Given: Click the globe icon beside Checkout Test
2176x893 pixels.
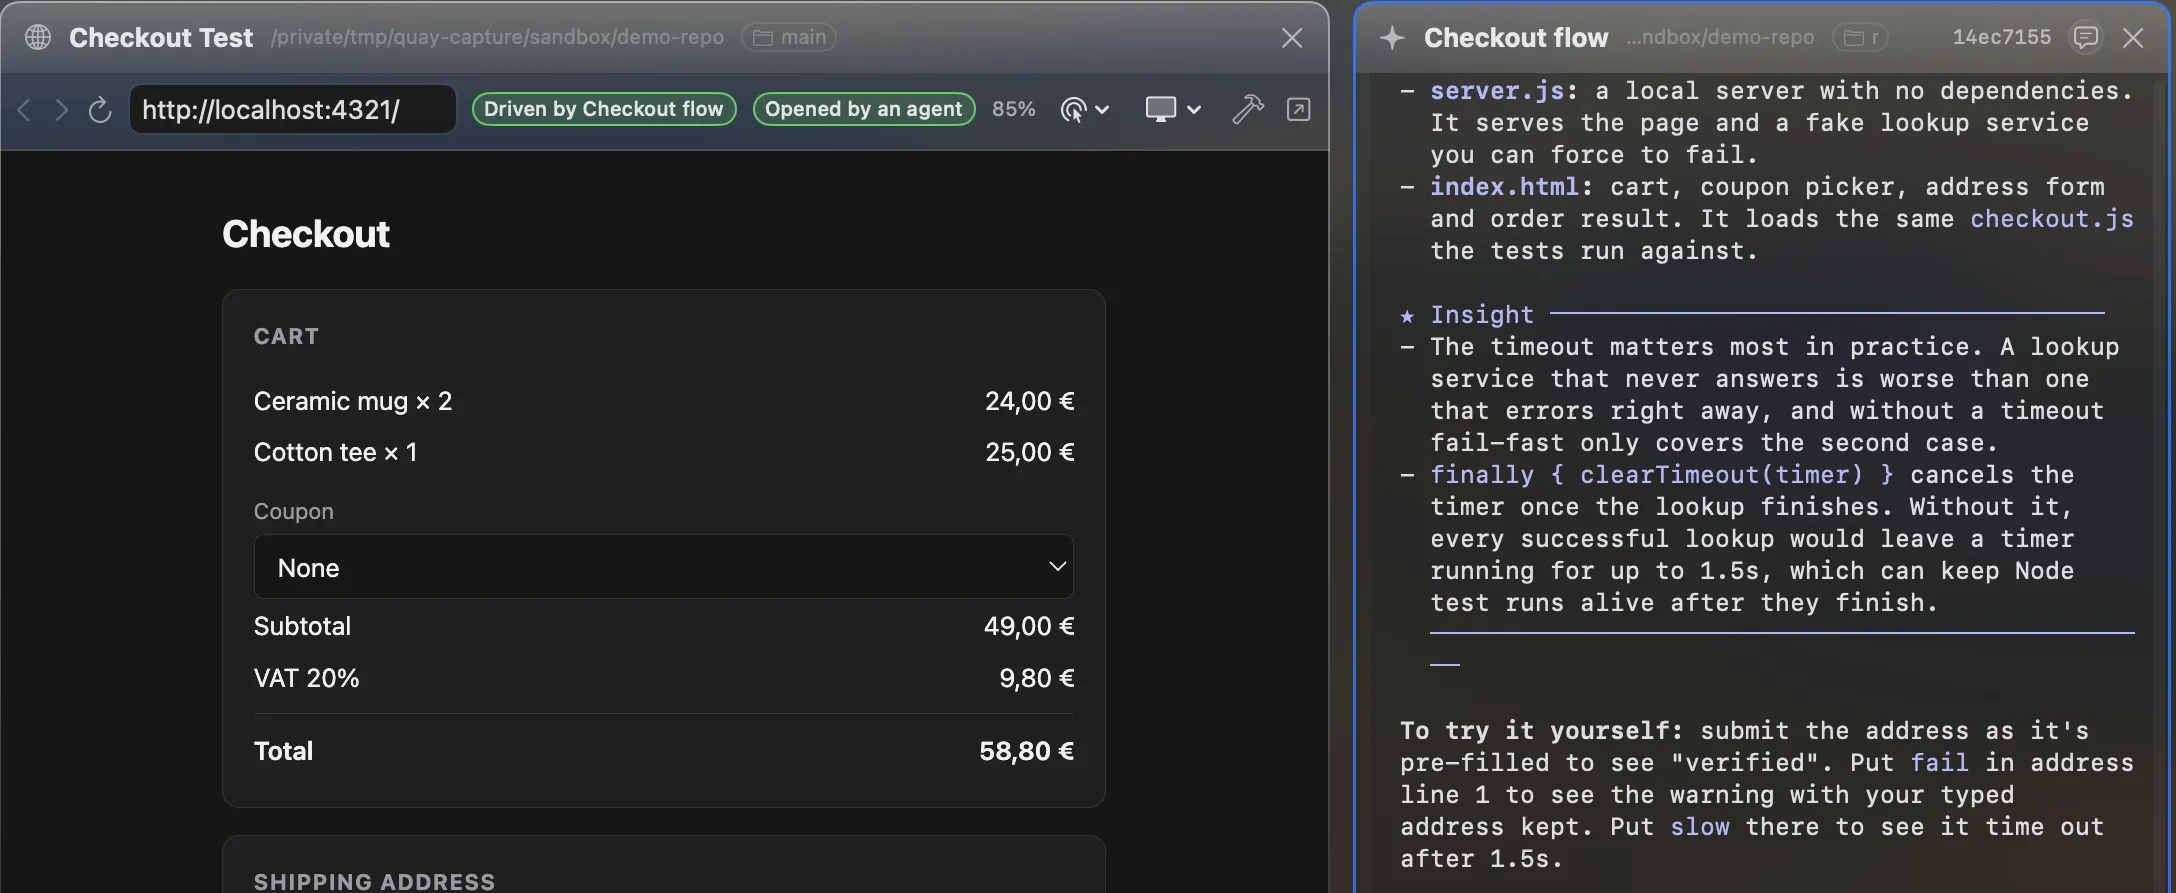Looking at the screenshot, I should tap(38, 37).
